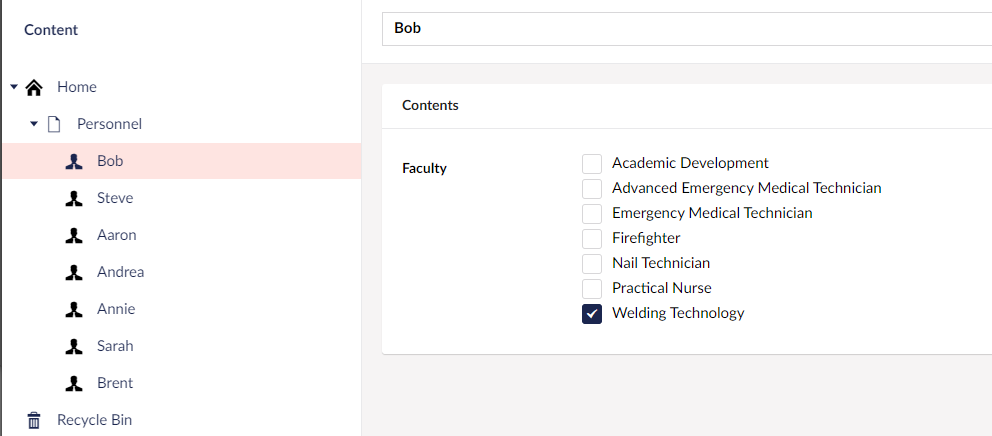Click the person icon beside Andrea
This screenshot has height=436, width=992.
tap(74, 273)
